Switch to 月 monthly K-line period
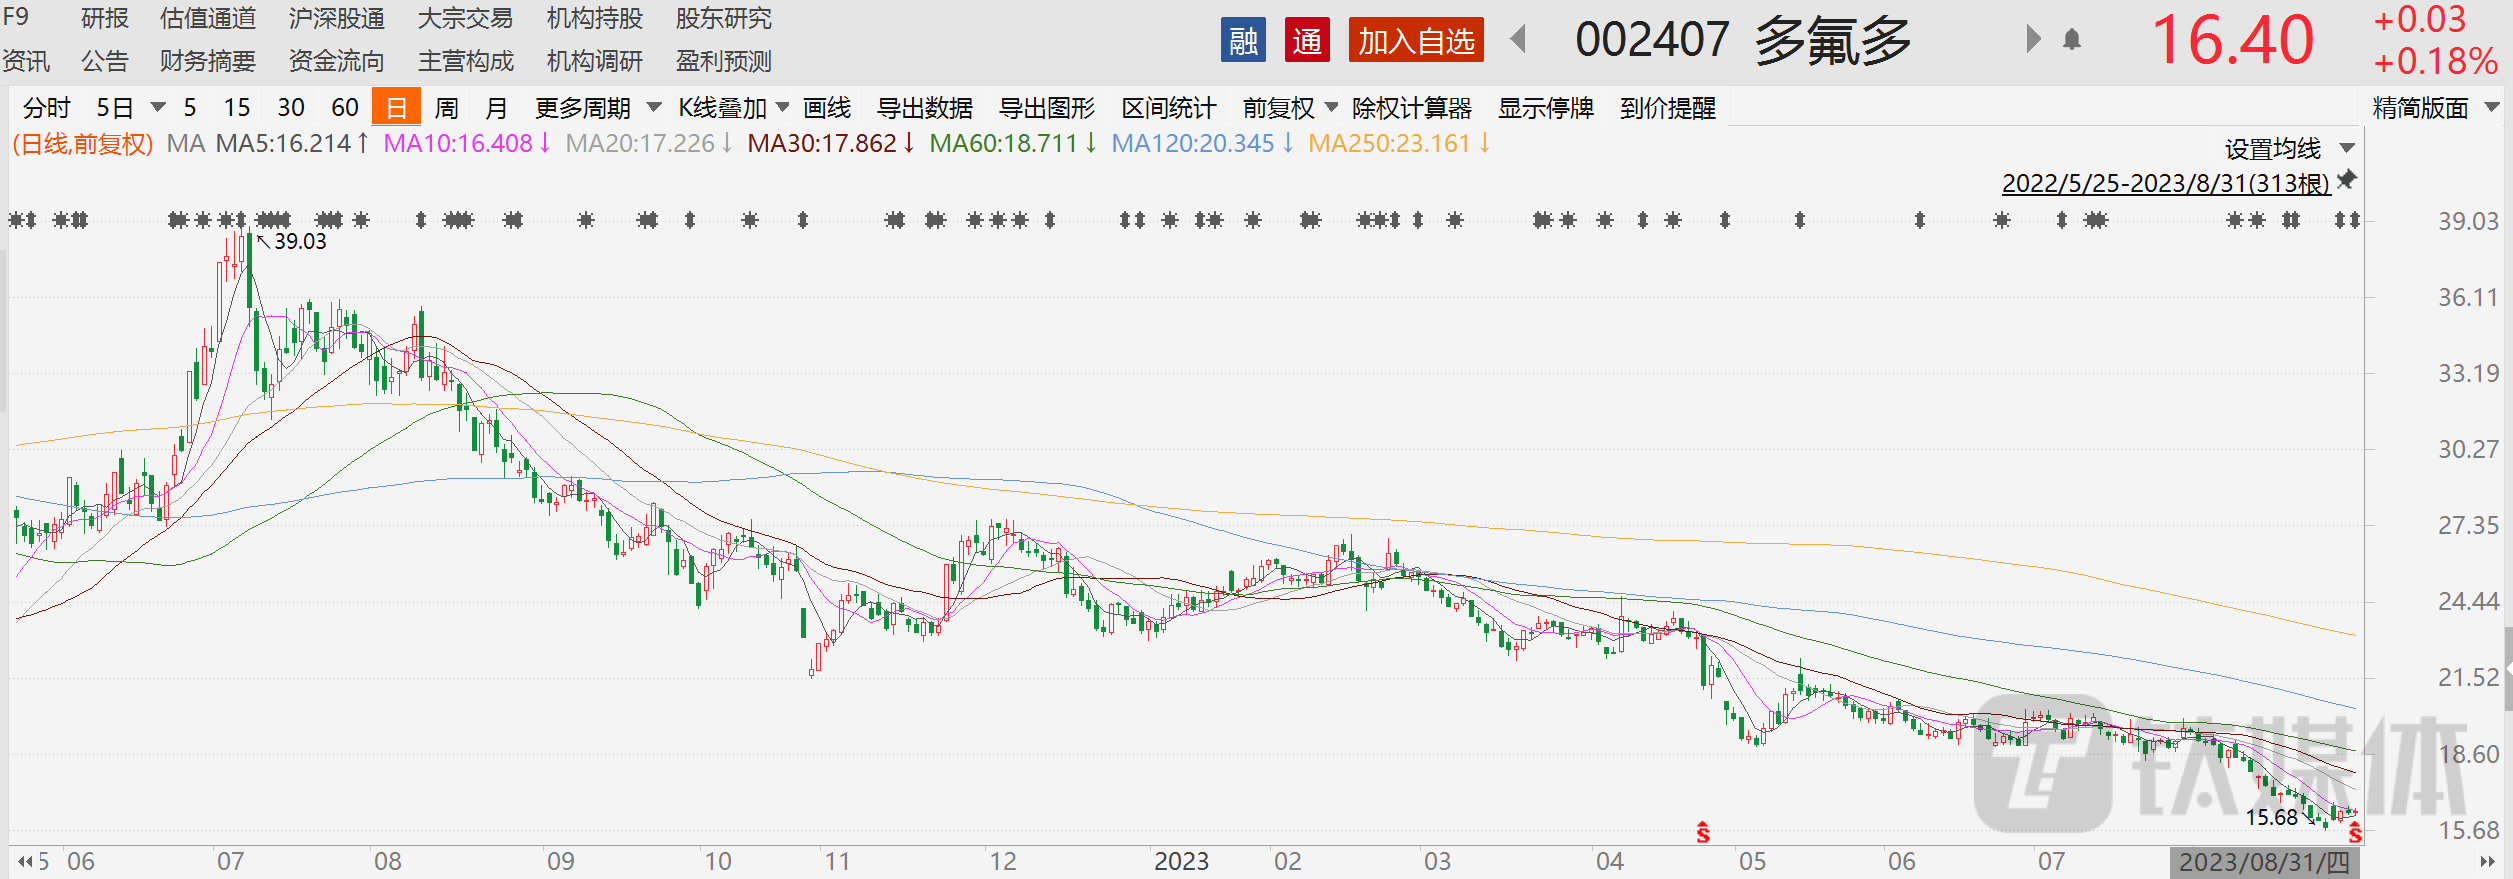The height and width of the screenshot is (879, 2513). (496, 108)
